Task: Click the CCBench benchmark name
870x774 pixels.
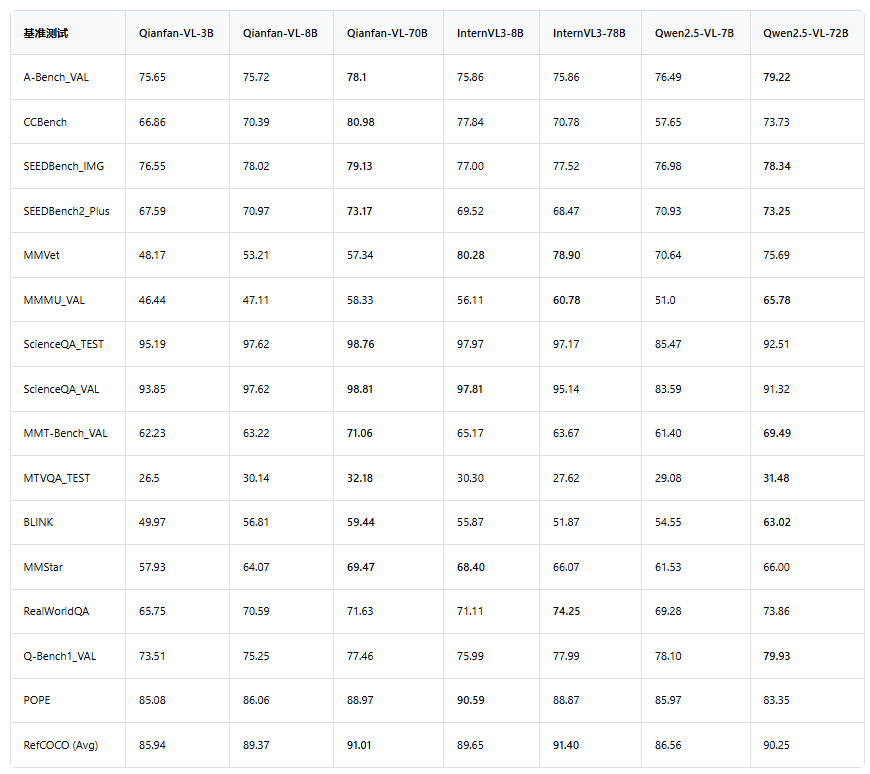Action: [45, 122]
